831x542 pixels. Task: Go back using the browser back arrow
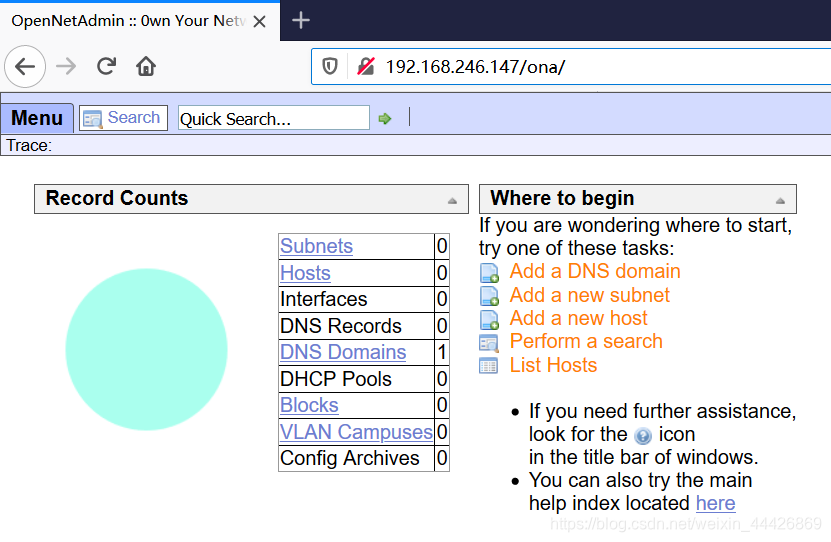pos(24,67)
